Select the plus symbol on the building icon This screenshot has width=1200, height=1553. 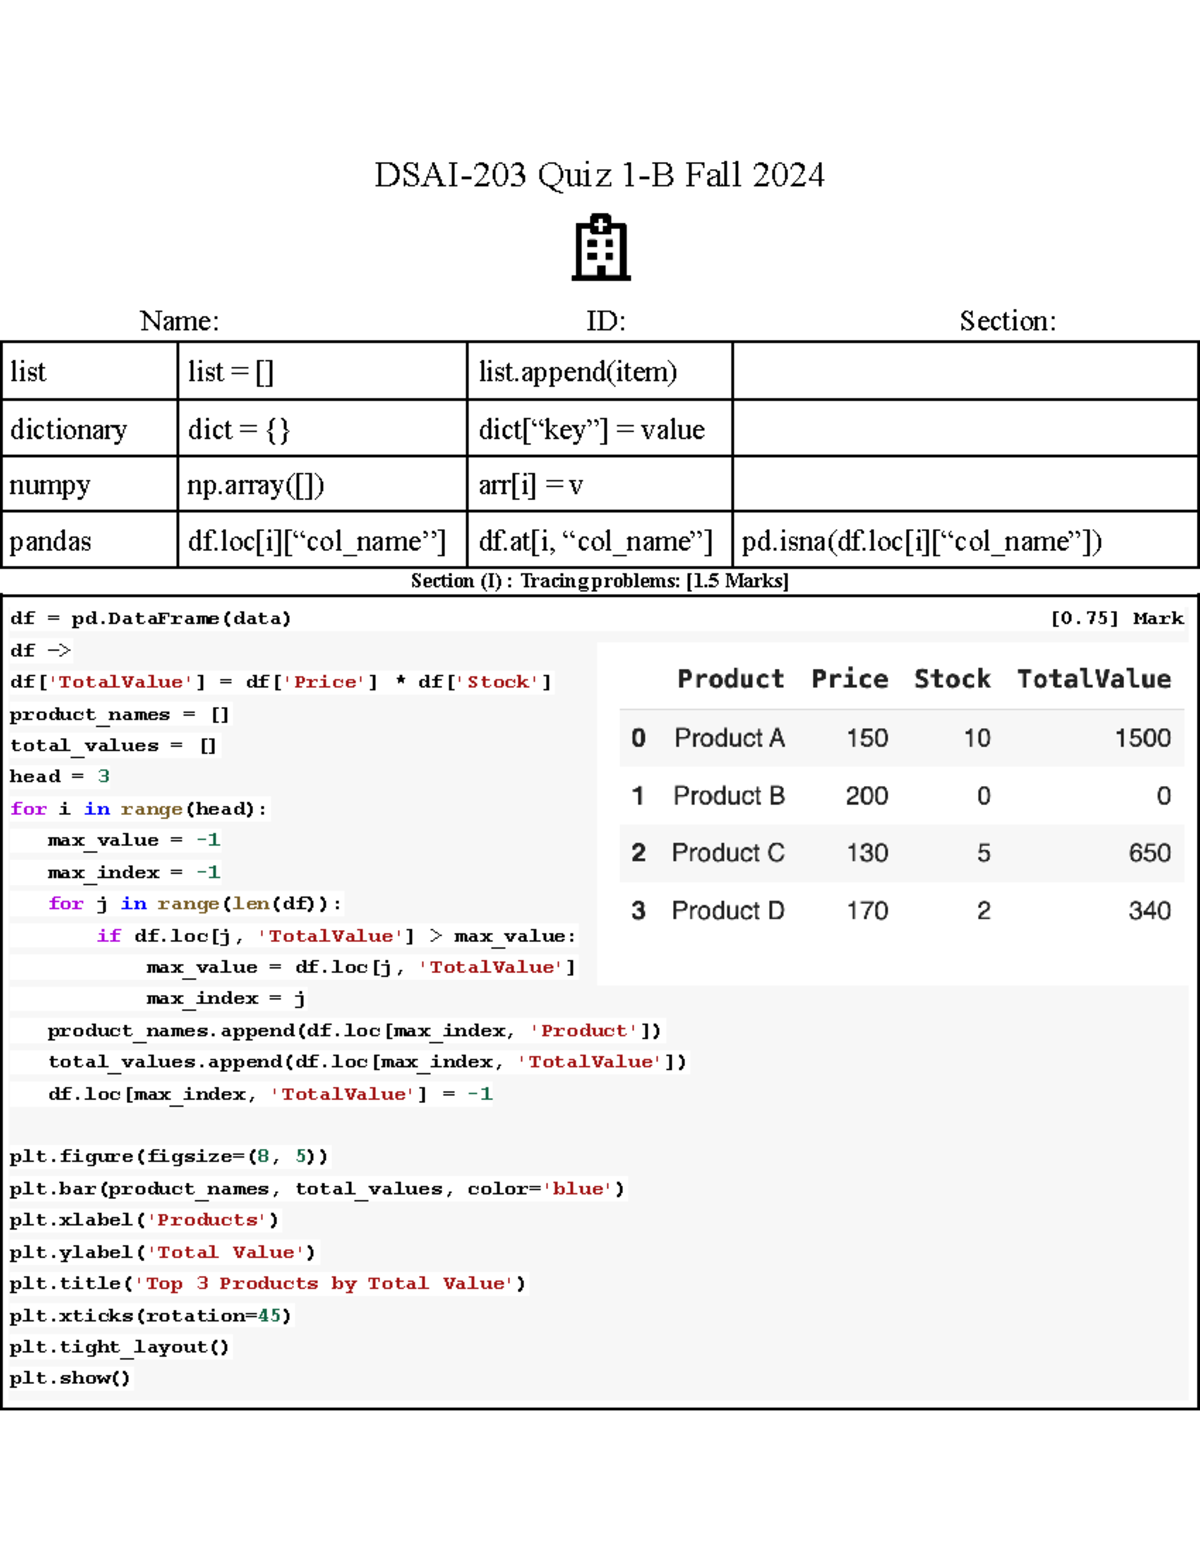(599, 222)
